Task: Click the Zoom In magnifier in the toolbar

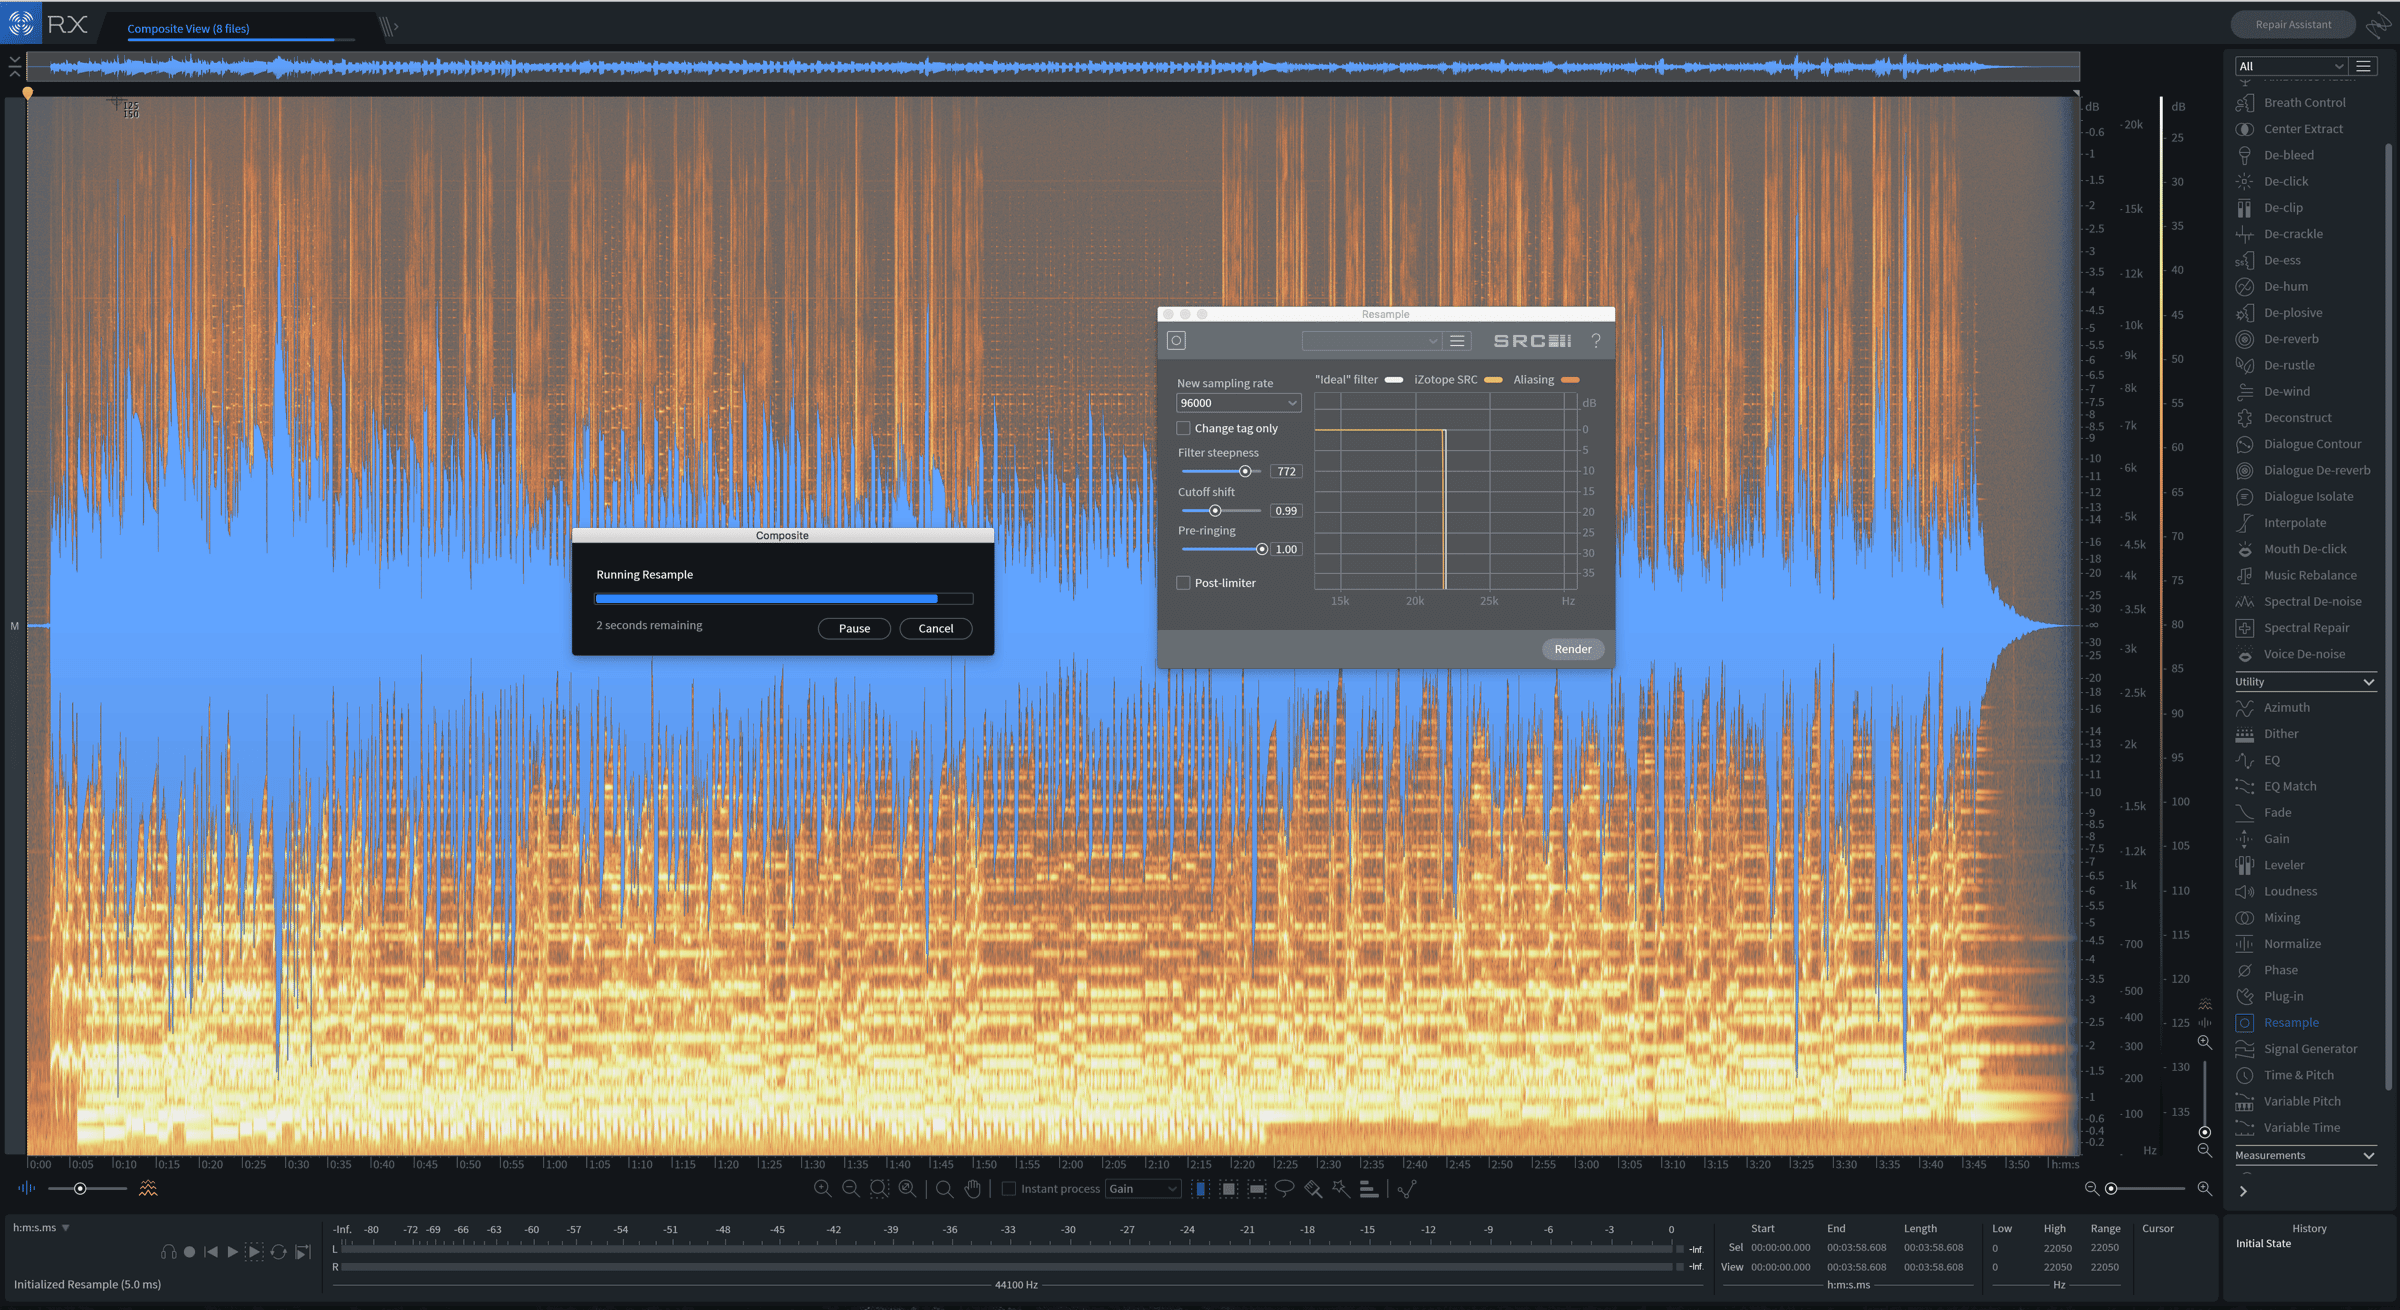Action: [822, 1189]
